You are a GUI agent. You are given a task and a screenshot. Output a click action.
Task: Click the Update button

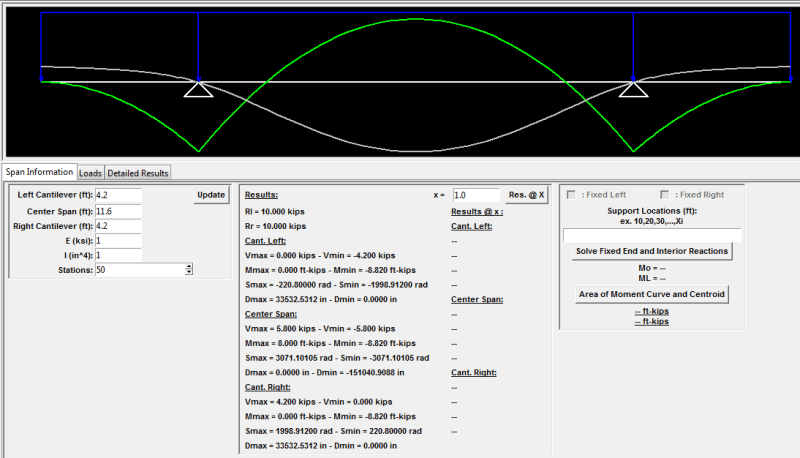(x=211, y=195)
